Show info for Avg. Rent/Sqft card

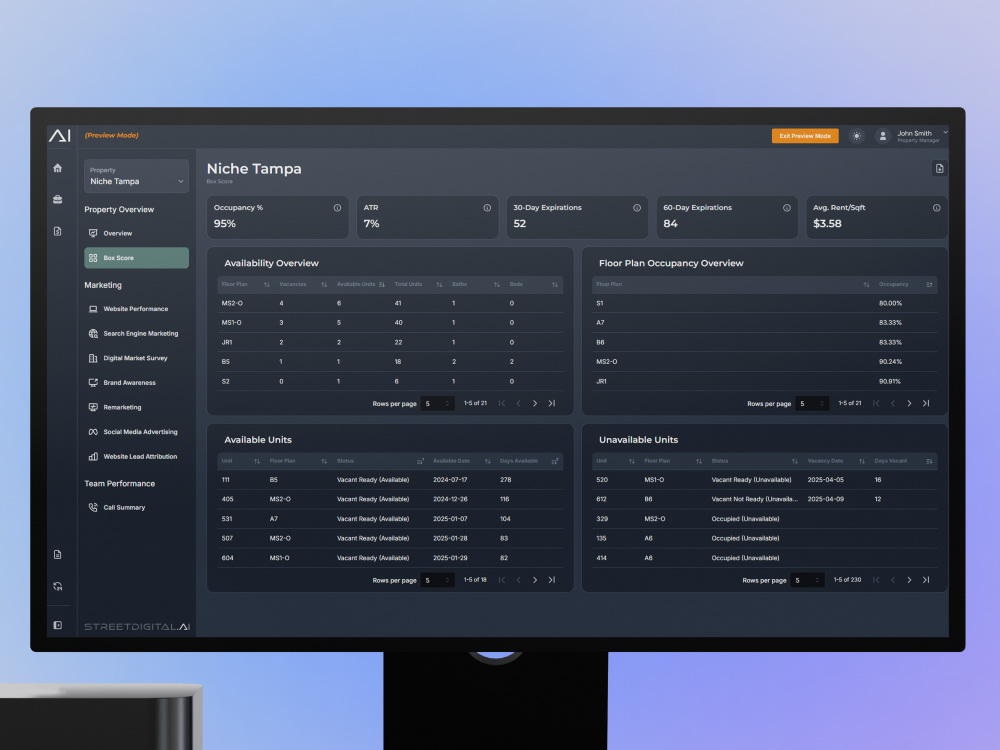936,208
